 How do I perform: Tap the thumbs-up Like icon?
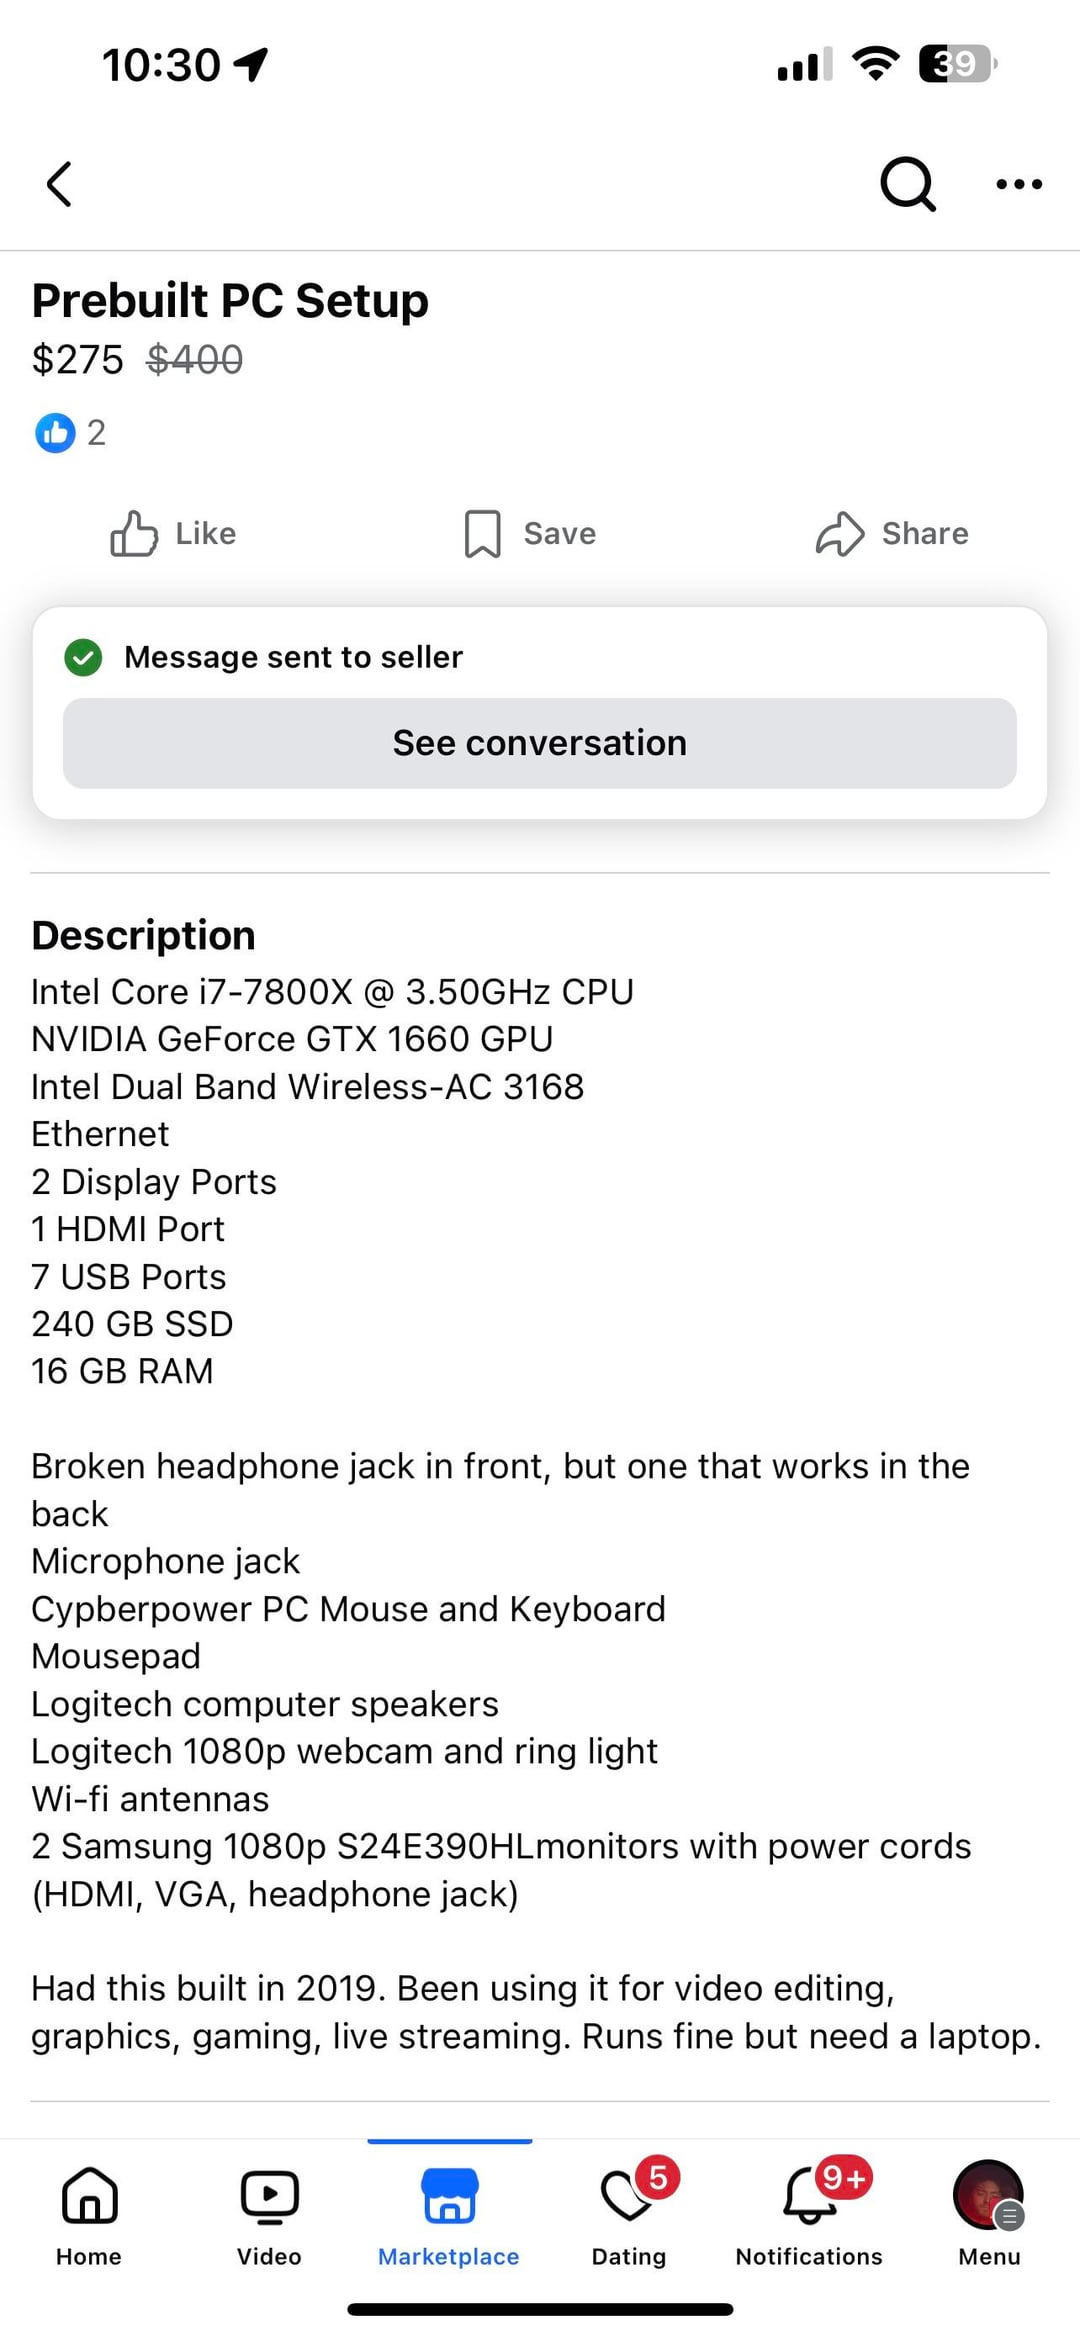[134, 534]
